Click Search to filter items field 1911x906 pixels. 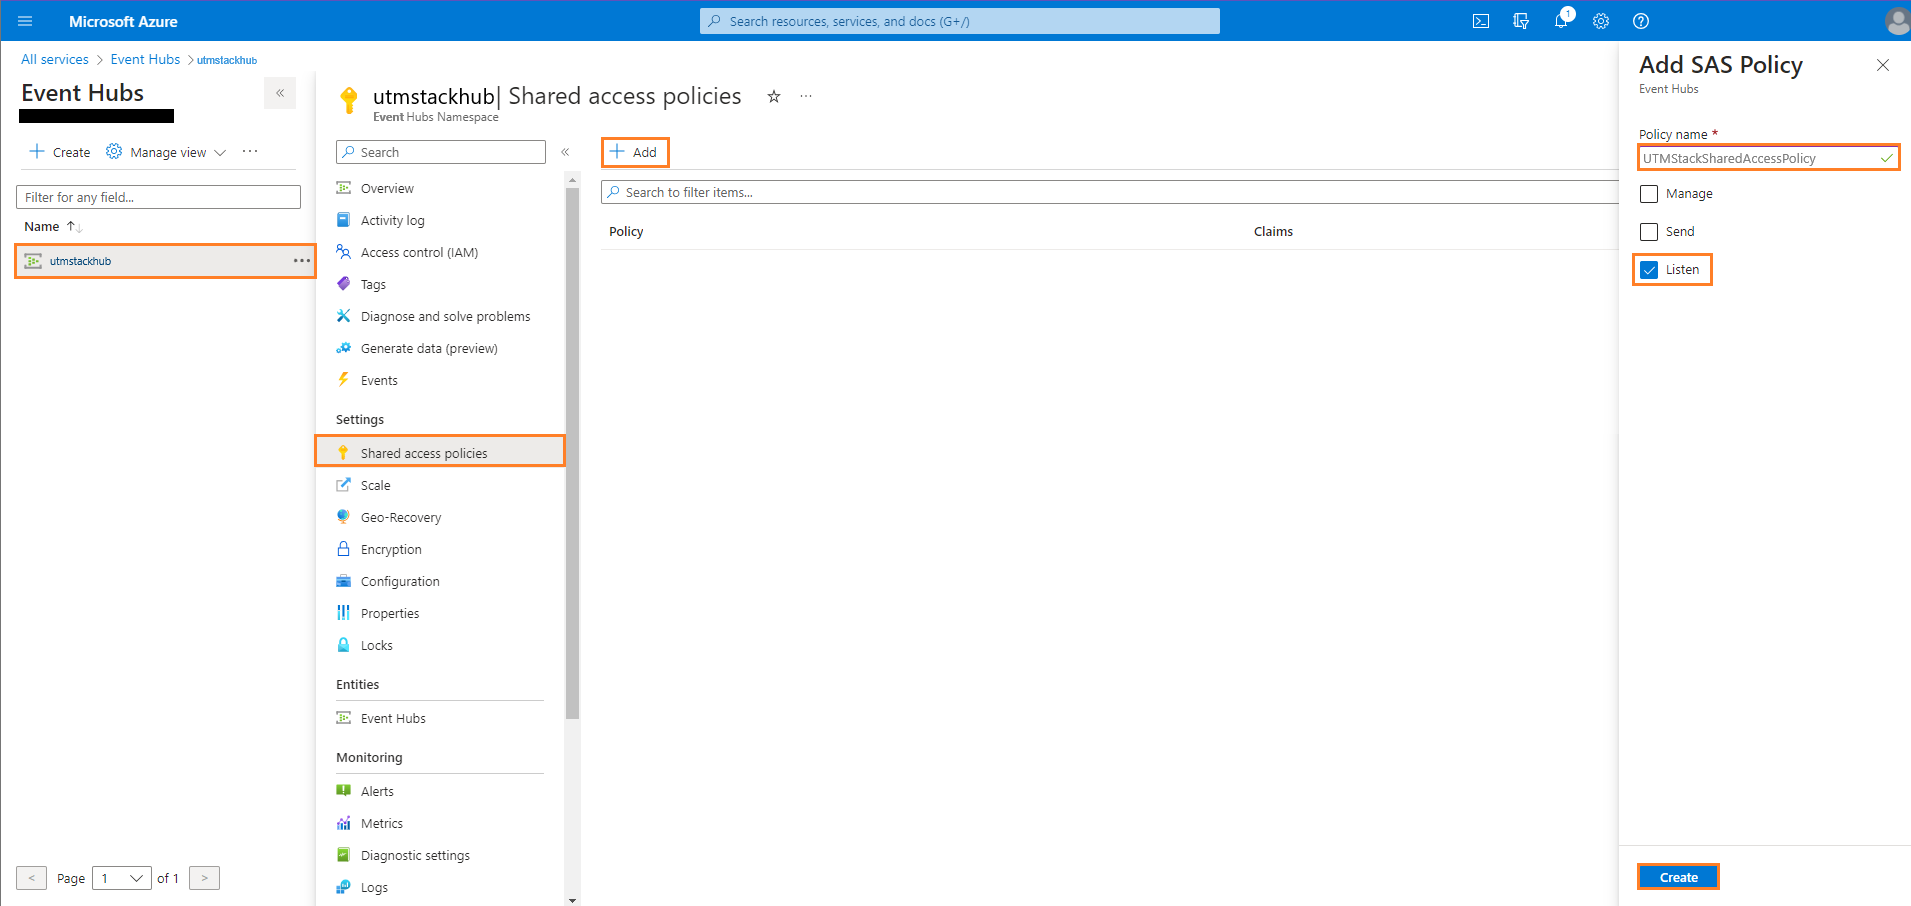[x=1110, y=192]
